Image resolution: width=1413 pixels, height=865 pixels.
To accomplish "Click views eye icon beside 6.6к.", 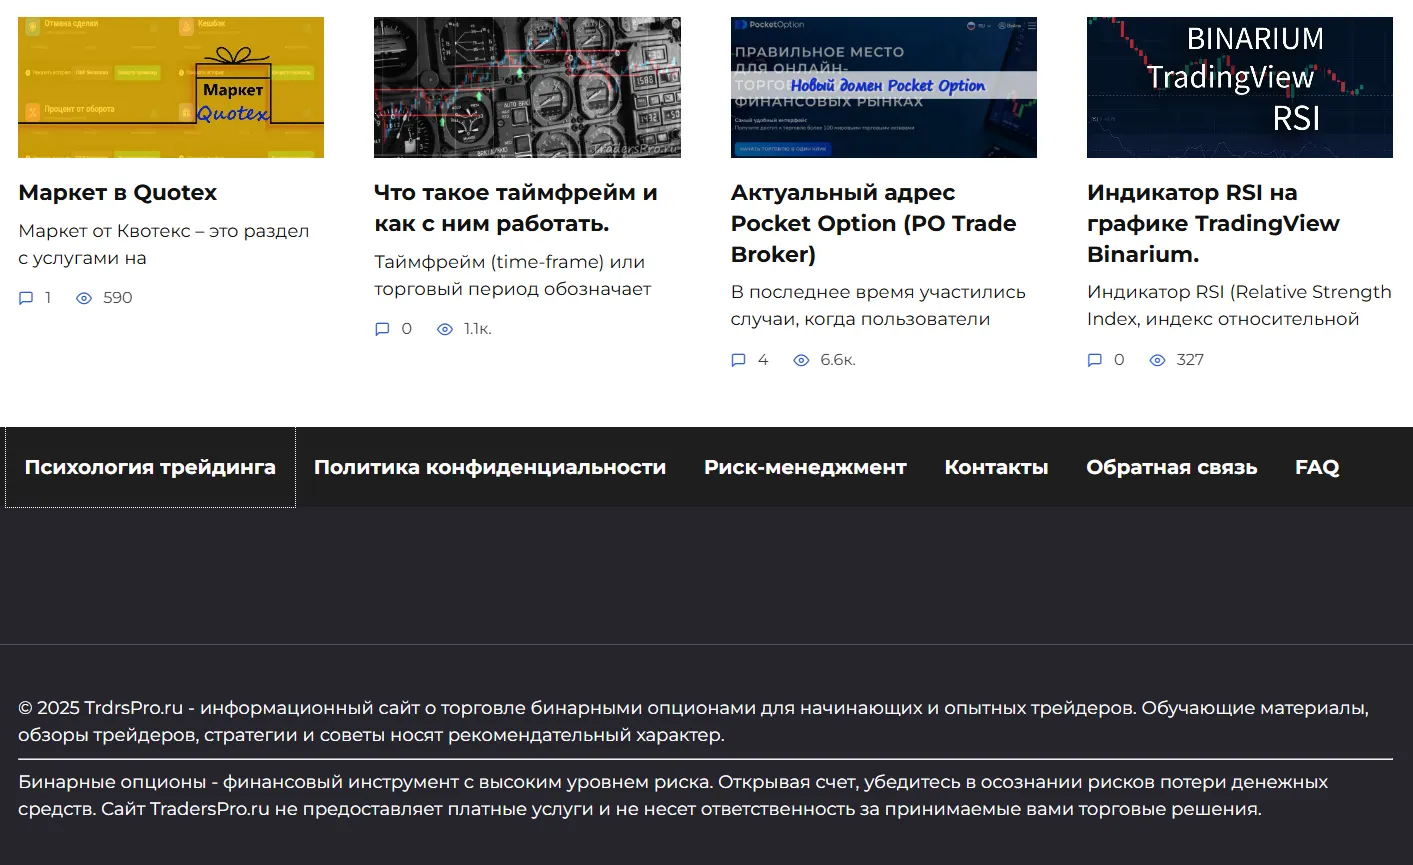I will (801, 360).
